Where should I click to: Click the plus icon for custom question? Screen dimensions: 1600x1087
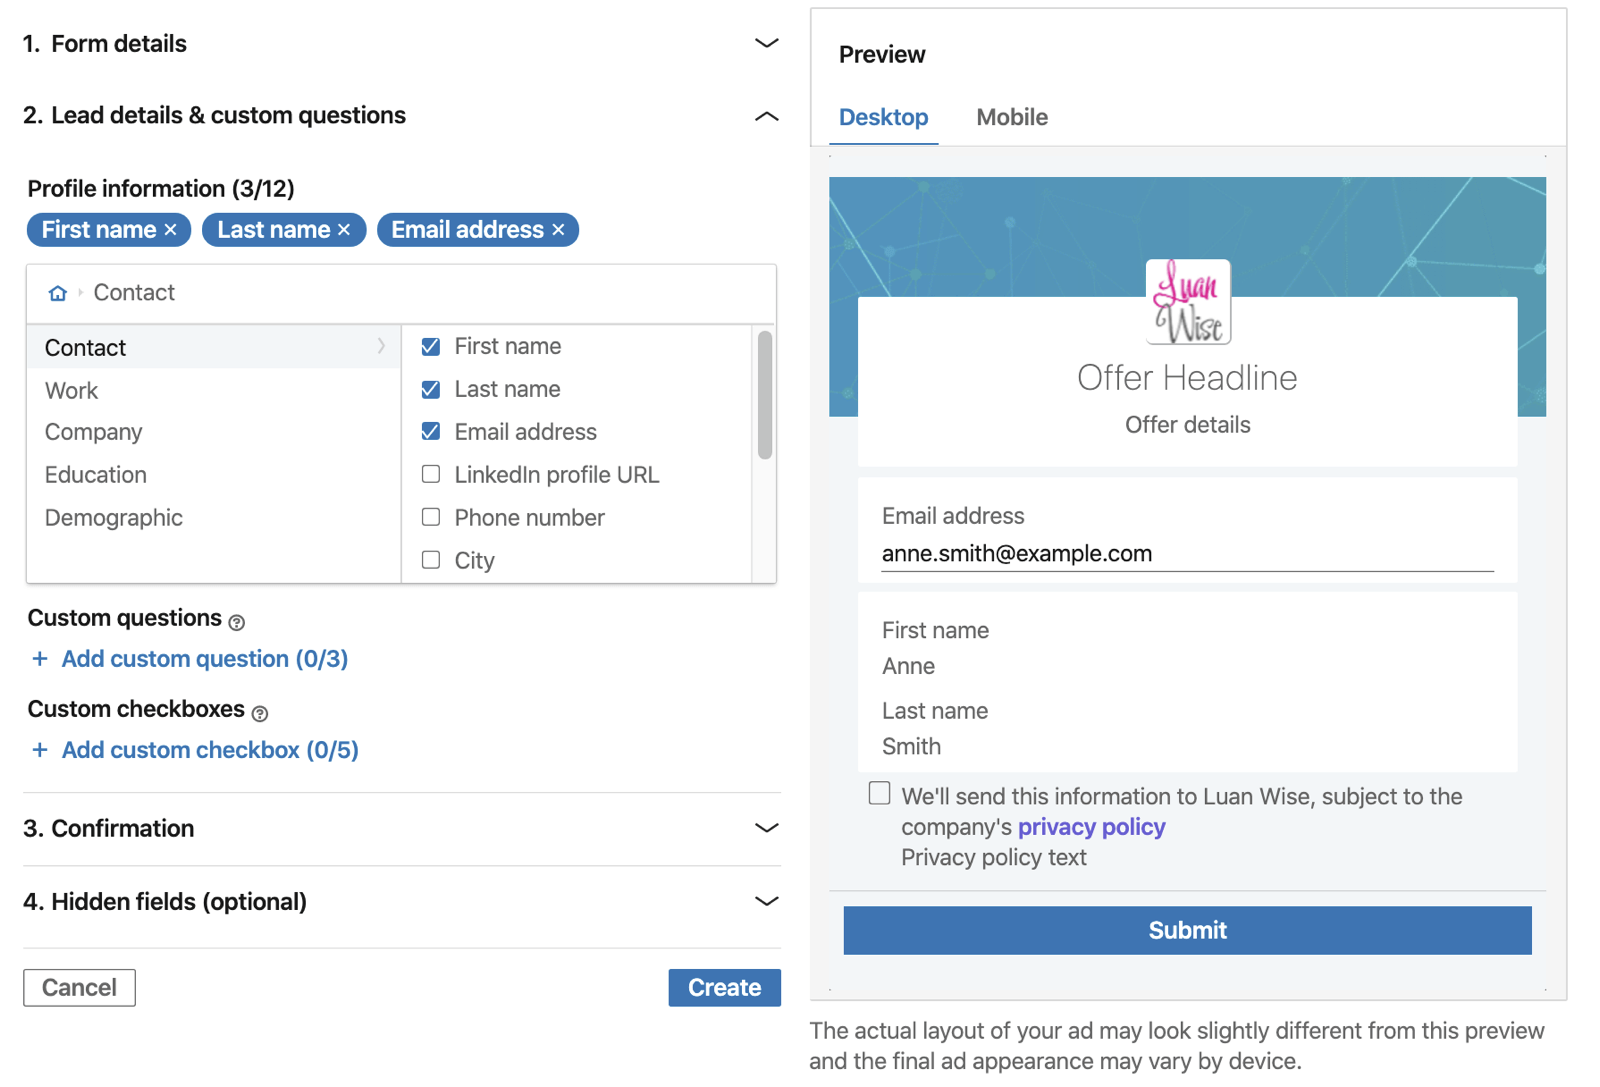[40, 659]
